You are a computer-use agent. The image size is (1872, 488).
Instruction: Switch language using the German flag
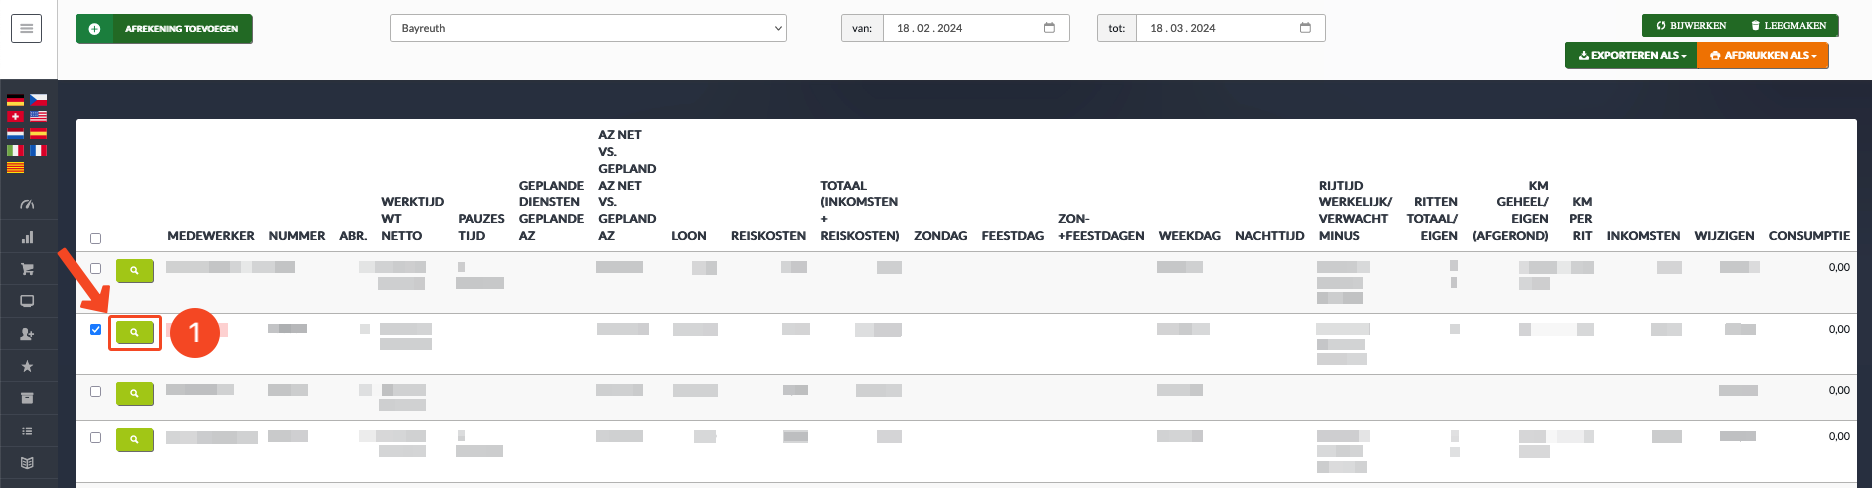coord(15,100)
